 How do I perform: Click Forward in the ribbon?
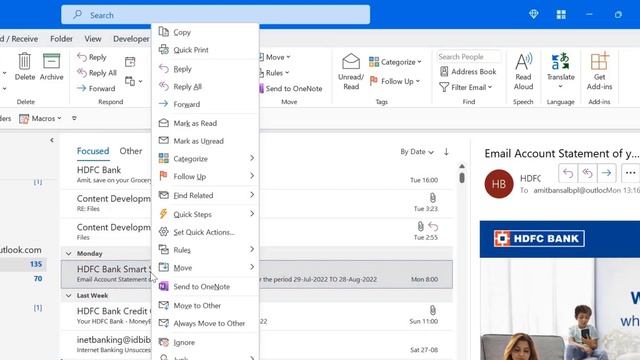pos(96,88)
